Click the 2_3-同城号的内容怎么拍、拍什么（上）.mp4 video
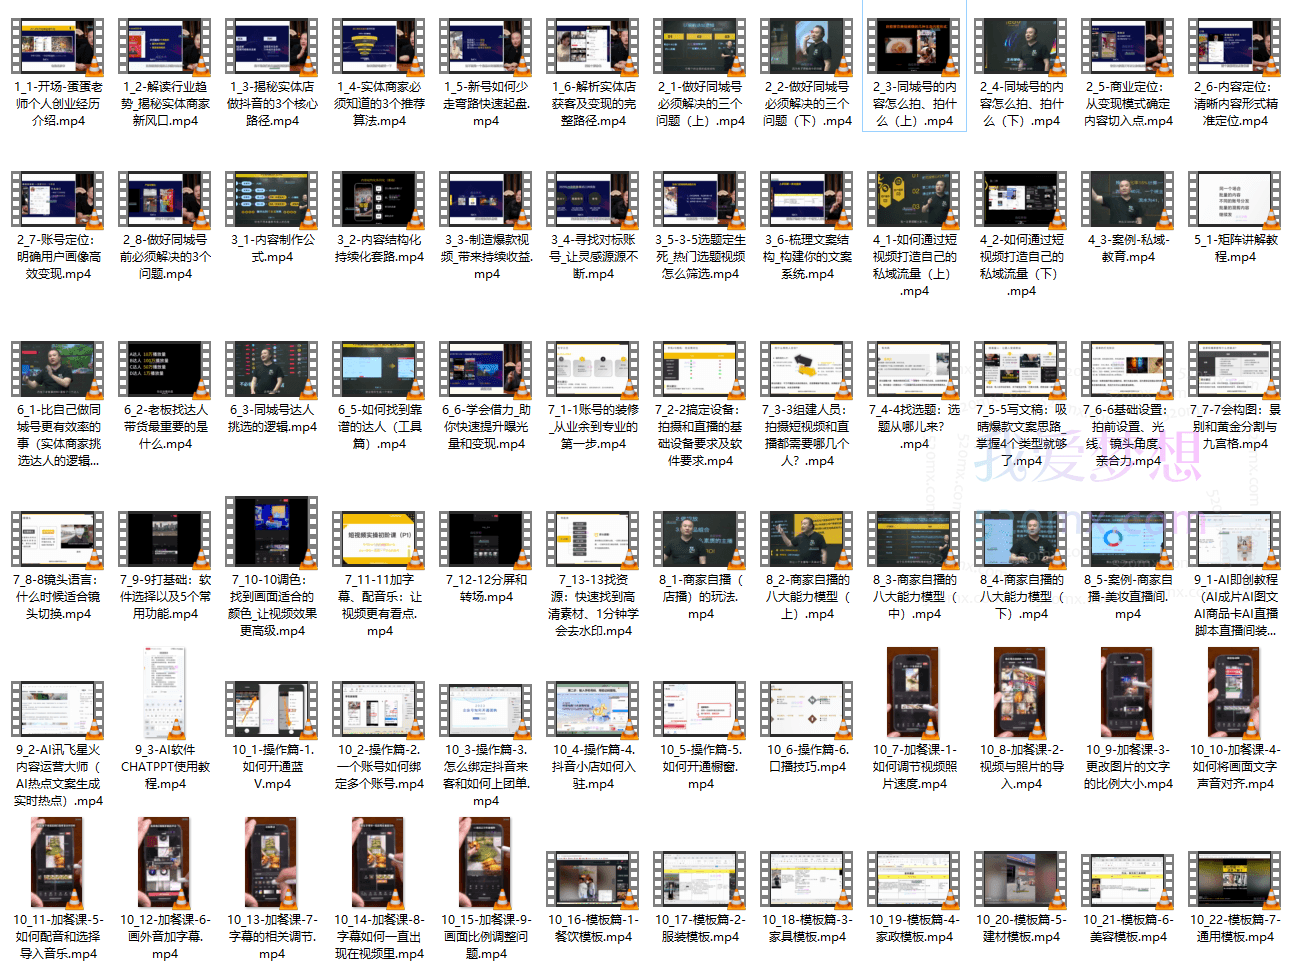The height and width of the screenshot is (971, 1297). click(x=914, y=47)
